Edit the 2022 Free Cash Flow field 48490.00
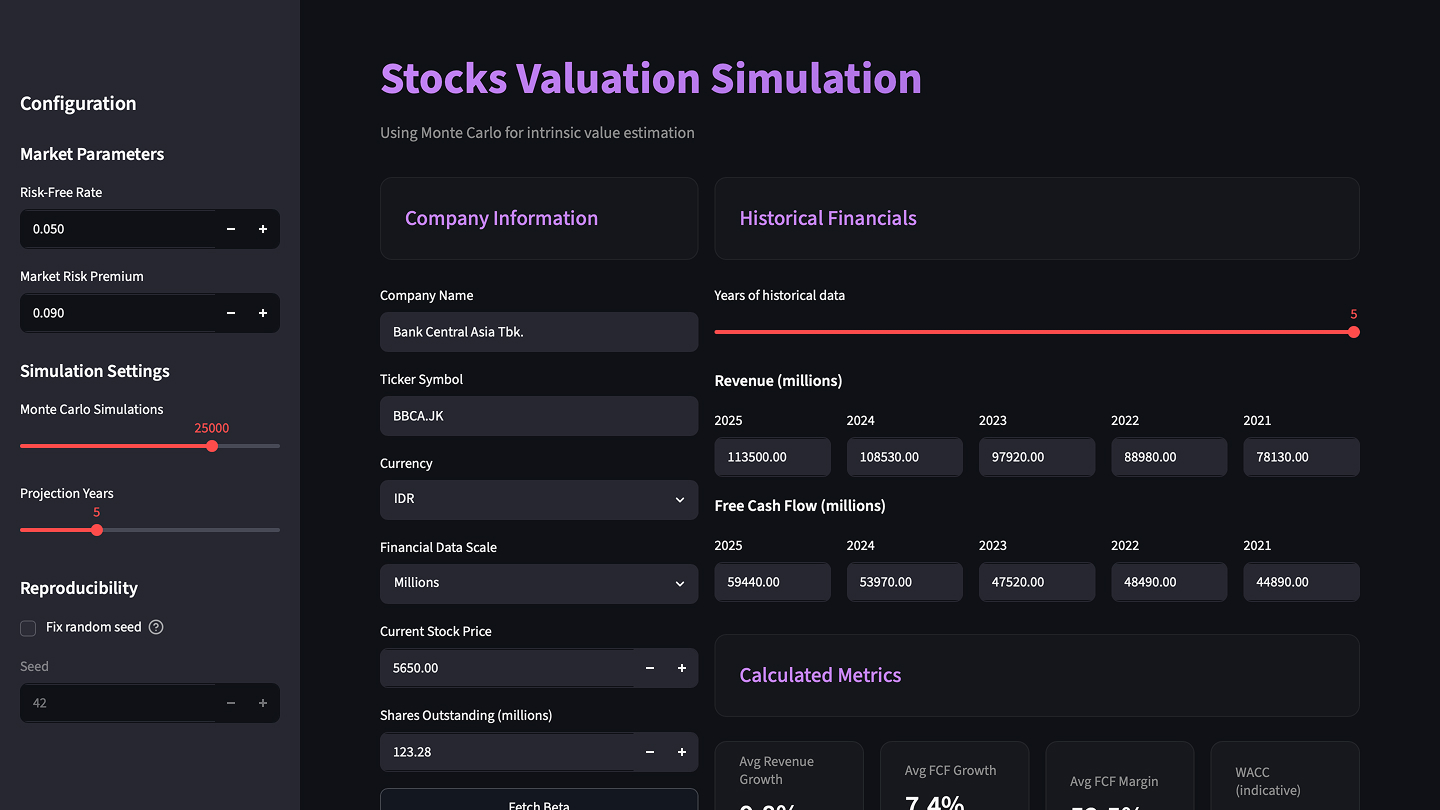Viewport: 1440px width, 810px height. click(x=1169, y=582)
